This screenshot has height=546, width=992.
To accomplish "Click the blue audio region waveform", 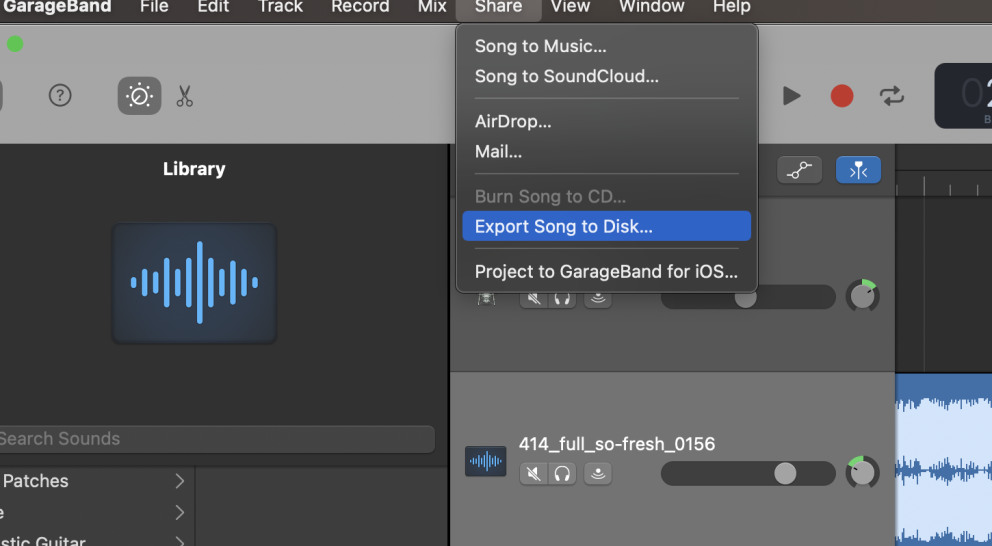I will pyautogui.click(x=943, y=460).
